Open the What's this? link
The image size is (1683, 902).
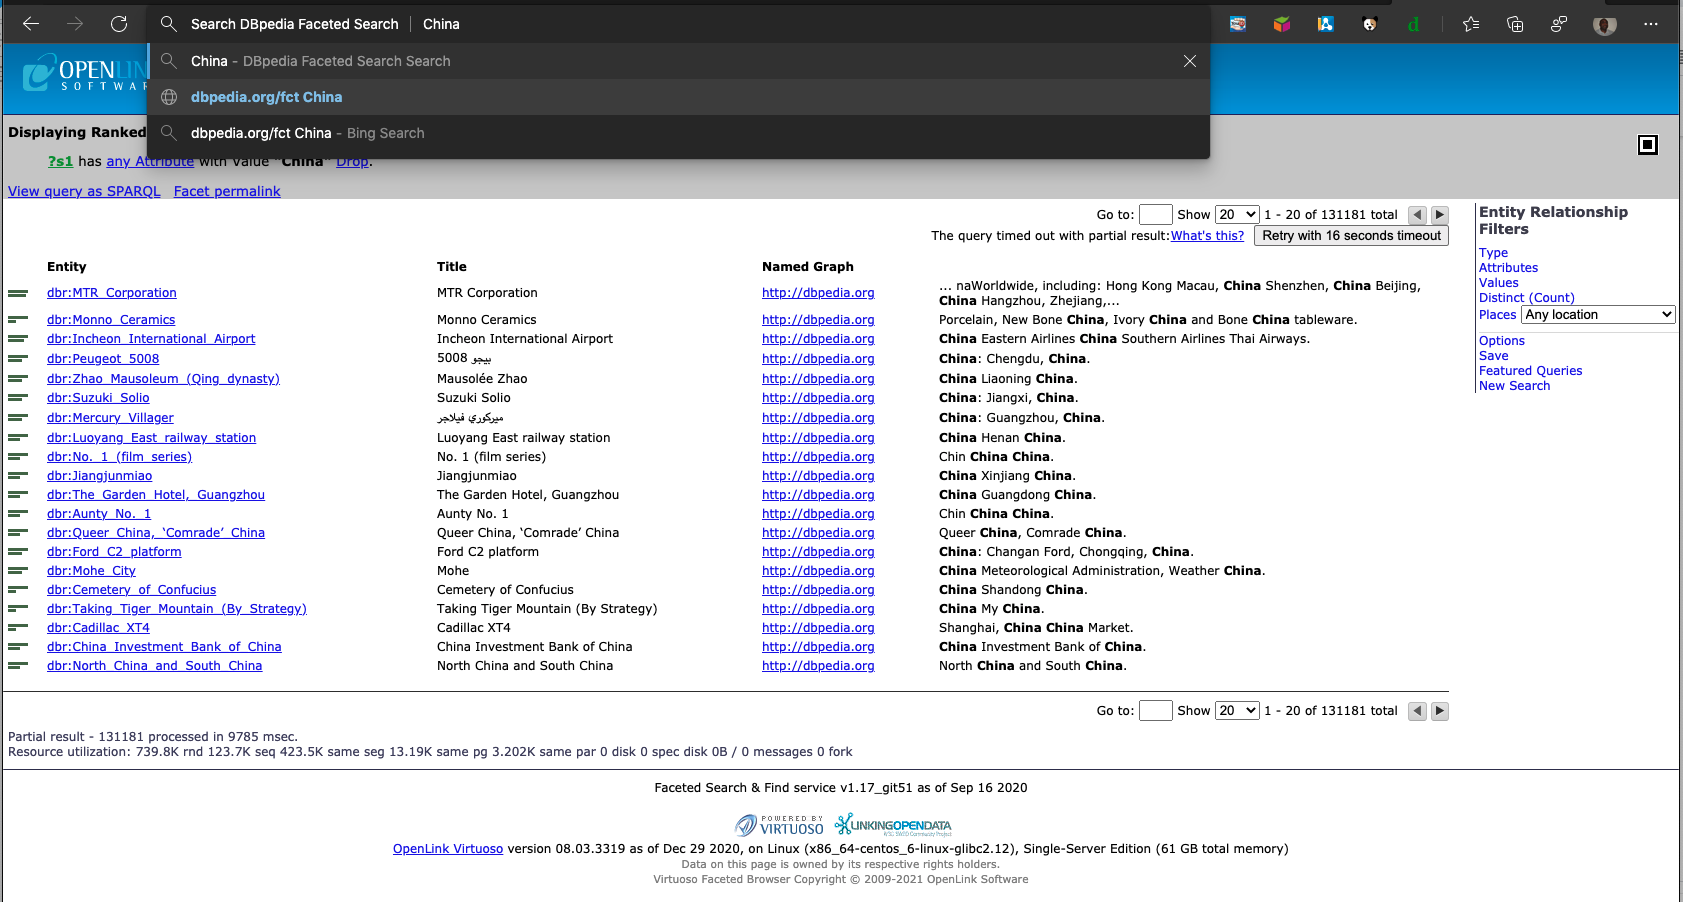(1207, 236)
